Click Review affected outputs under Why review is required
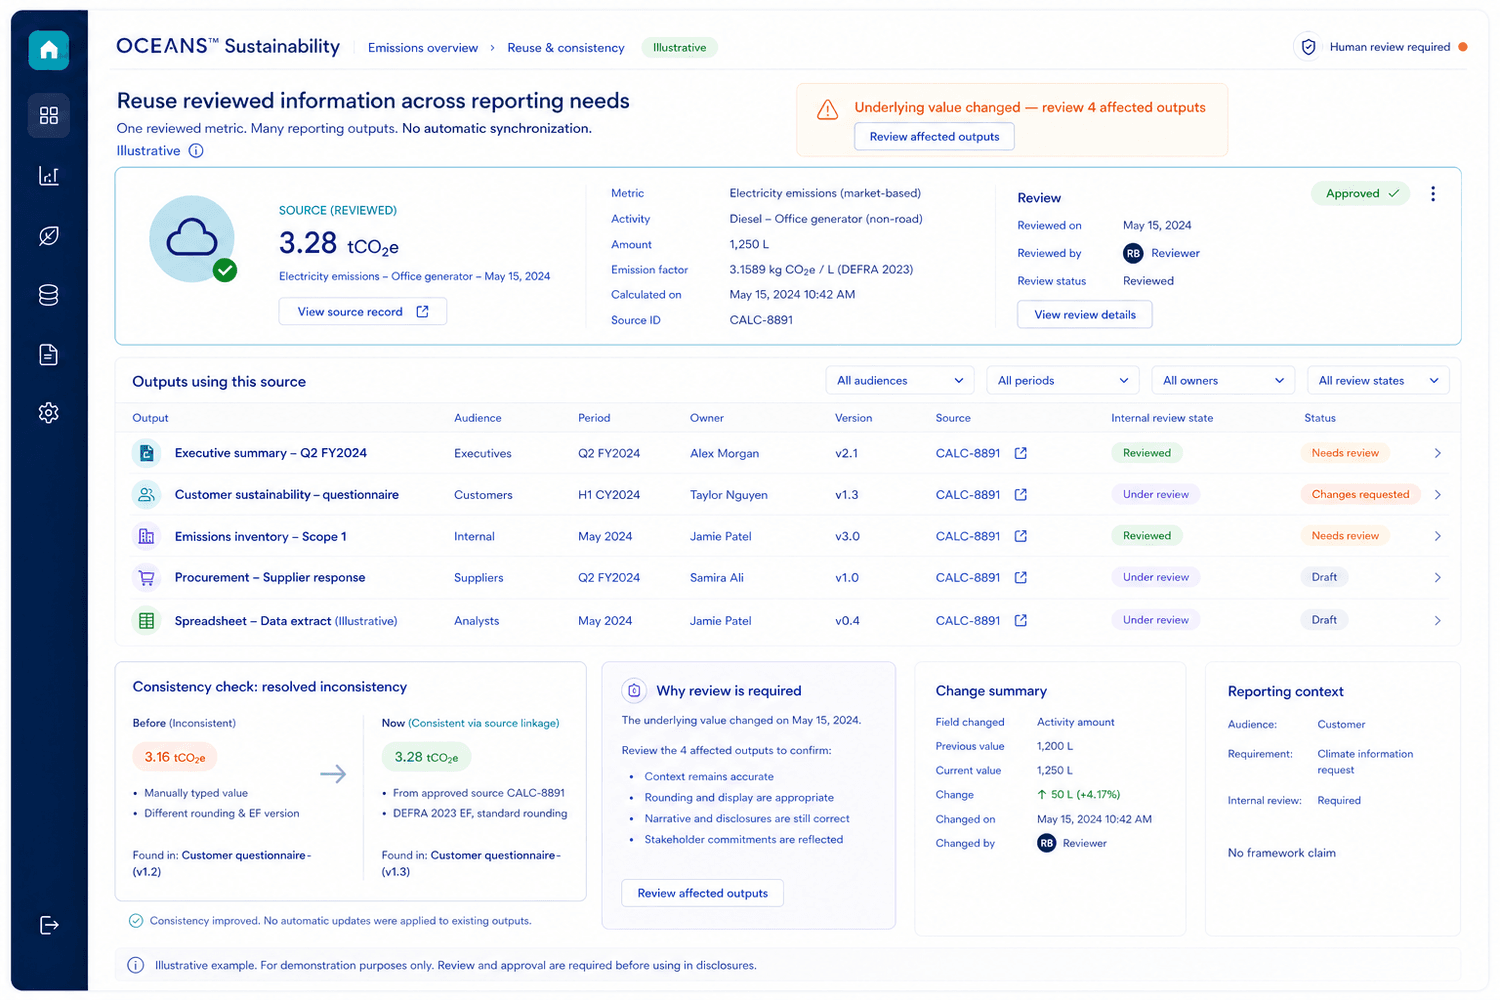This screenshot has height=1000, width=1500. pos(703,893)
